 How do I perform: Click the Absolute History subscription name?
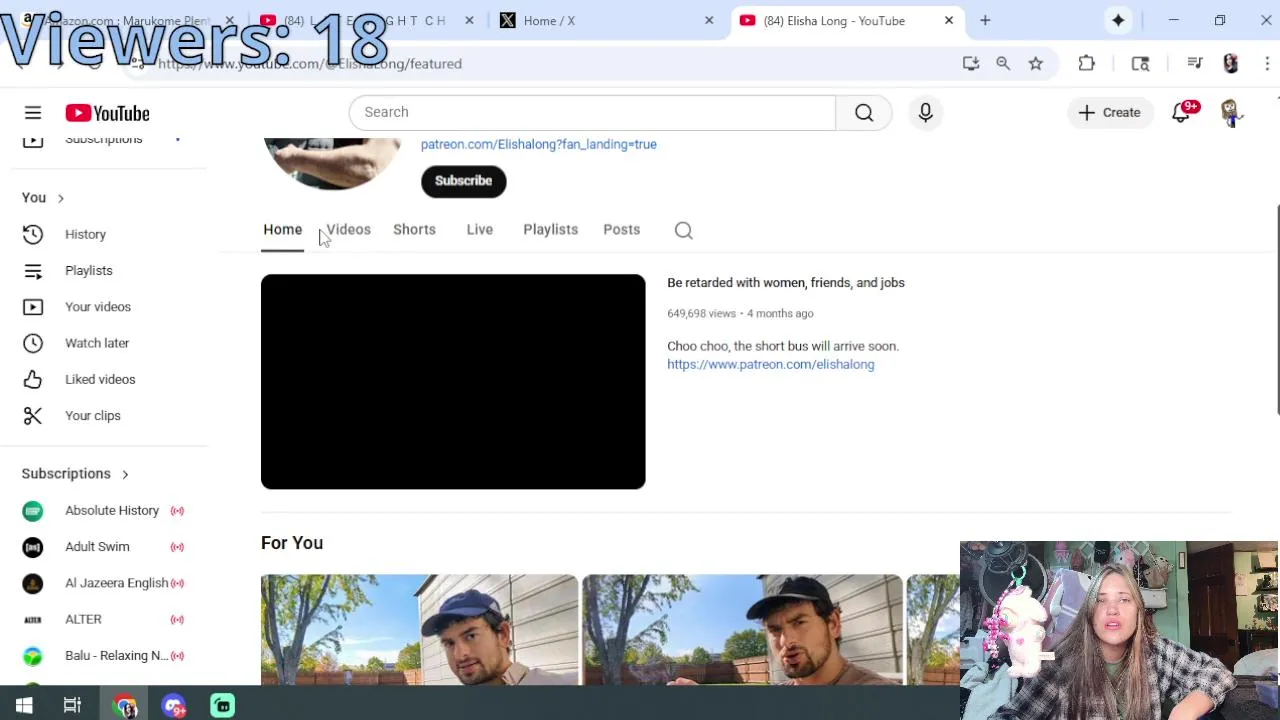(x=112, y=510)
